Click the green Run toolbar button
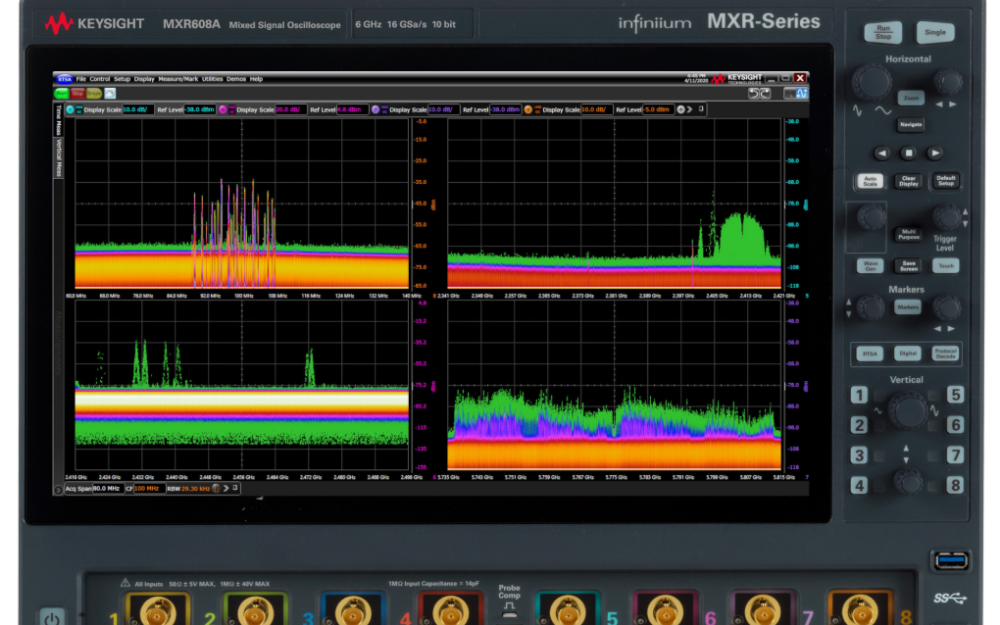Viewport: 1000px width, 625px height. (61, 94)
